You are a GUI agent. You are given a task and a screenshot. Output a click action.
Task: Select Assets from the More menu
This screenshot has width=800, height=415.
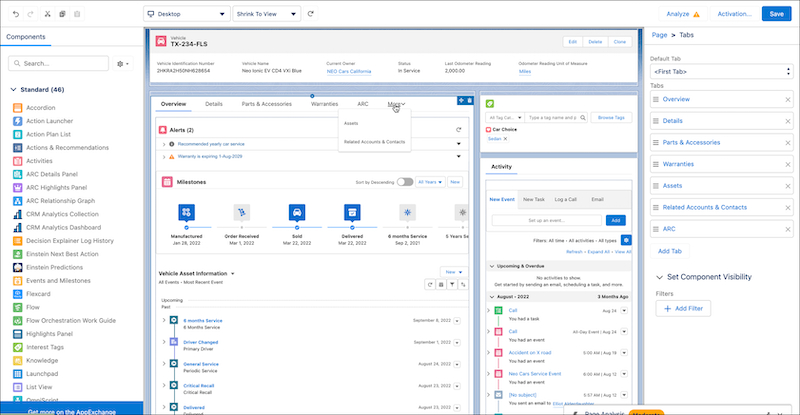coord(351,123)
